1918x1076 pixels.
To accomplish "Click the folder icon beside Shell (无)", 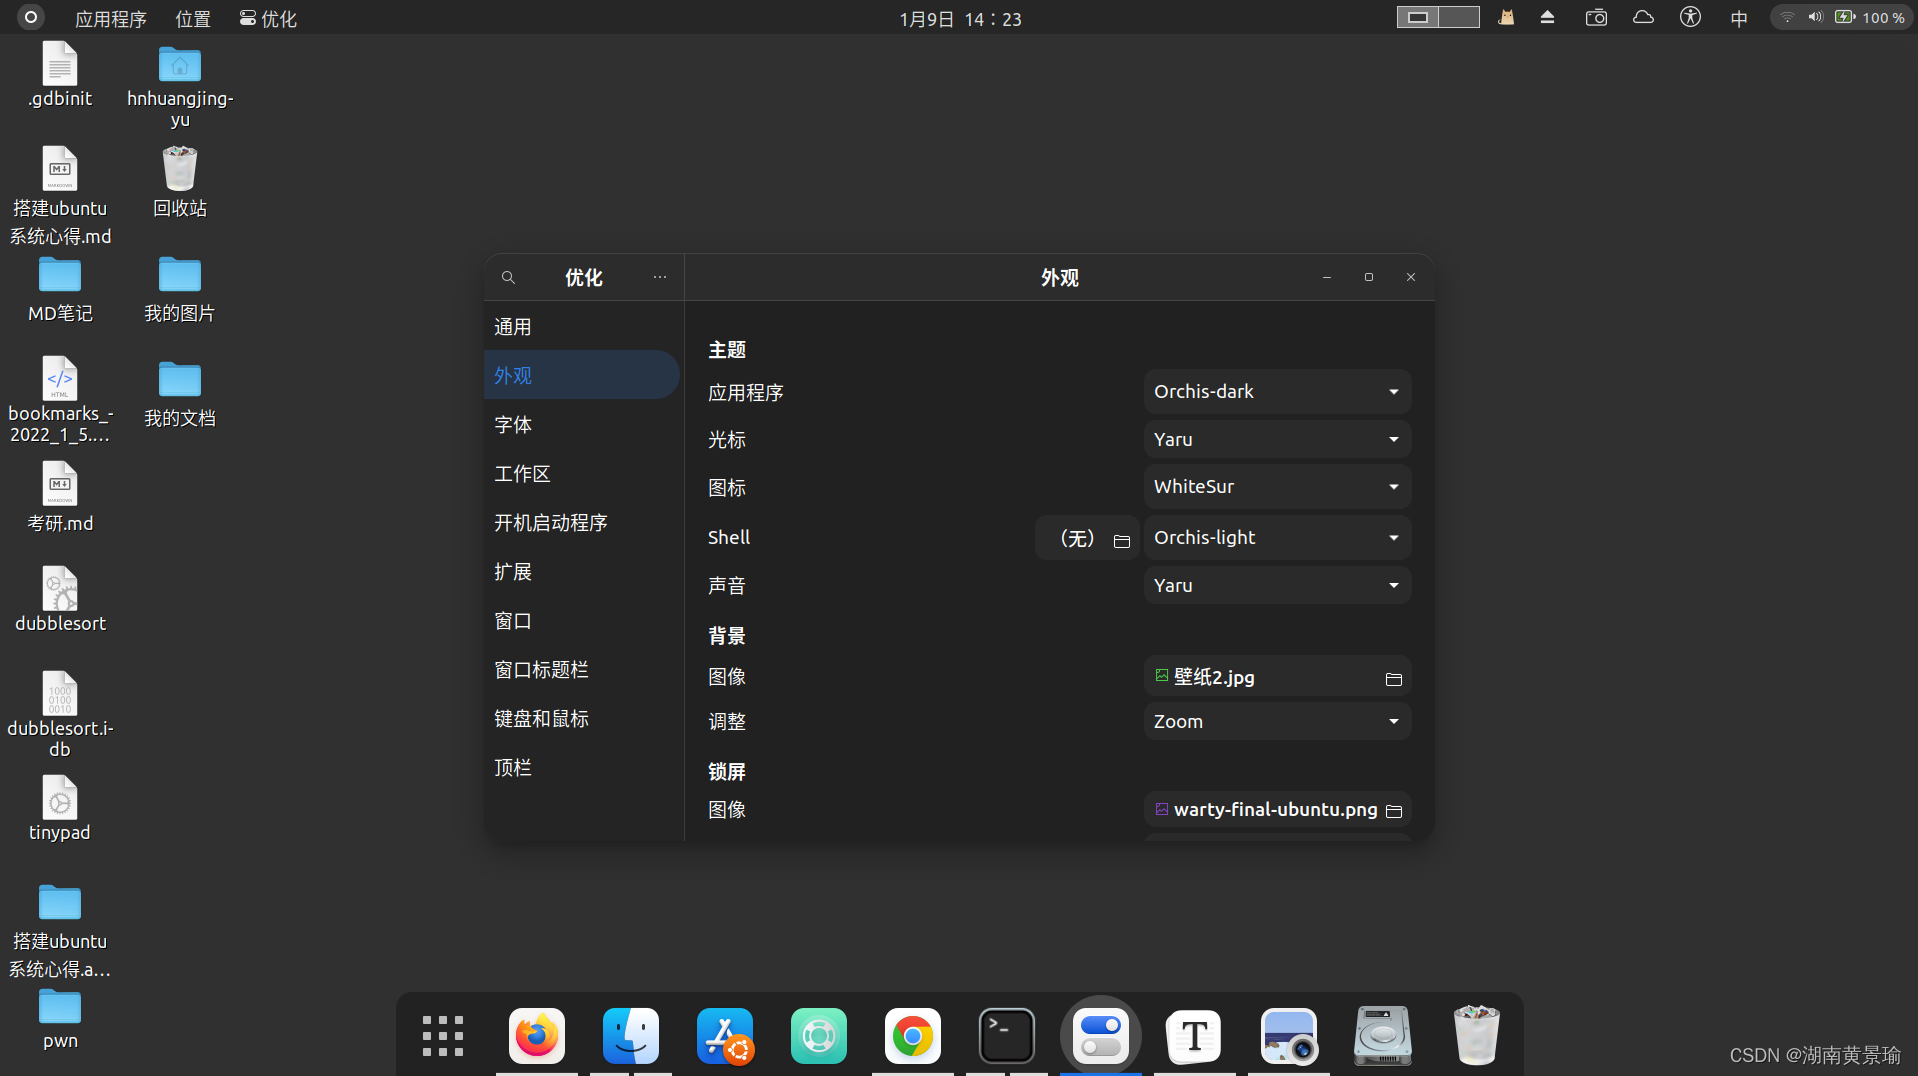I will [x=1121, y=540].
